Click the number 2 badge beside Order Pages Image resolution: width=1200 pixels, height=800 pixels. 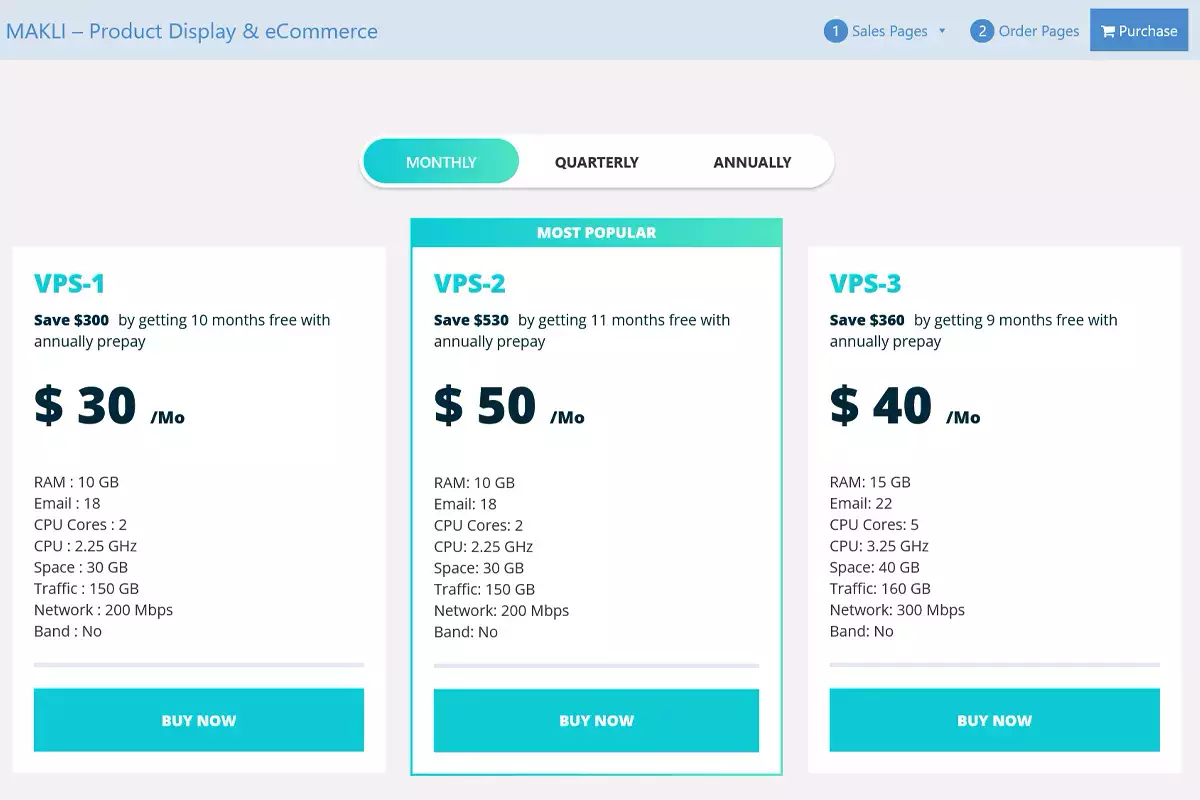point(982,31)
